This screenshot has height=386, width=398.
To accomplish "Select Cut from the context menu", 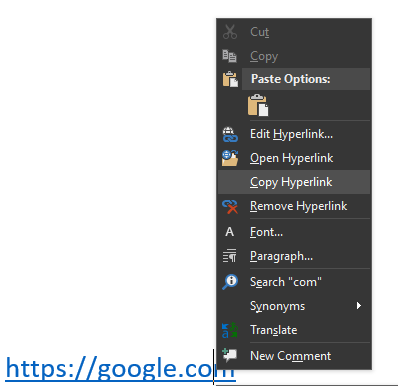I will tap(294, 32).
